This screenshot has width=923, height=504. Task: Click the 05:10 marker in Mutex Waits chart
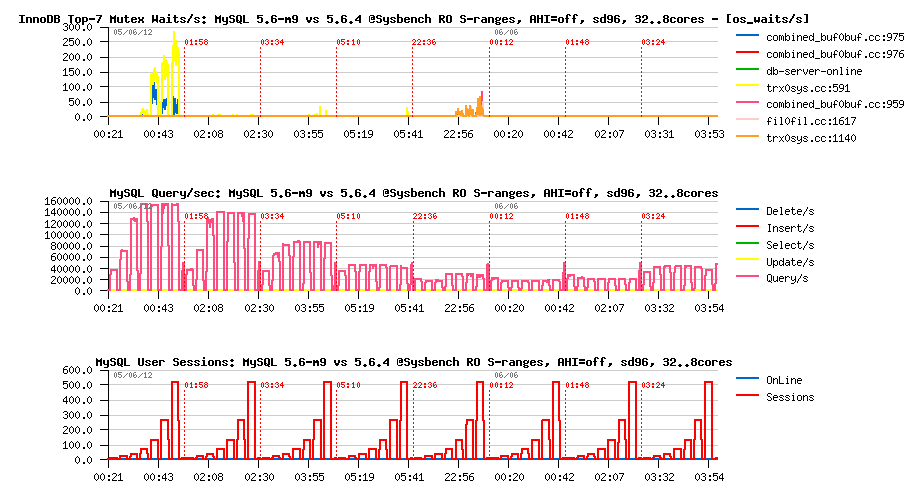pyautogui.click(x=348, y=42)
